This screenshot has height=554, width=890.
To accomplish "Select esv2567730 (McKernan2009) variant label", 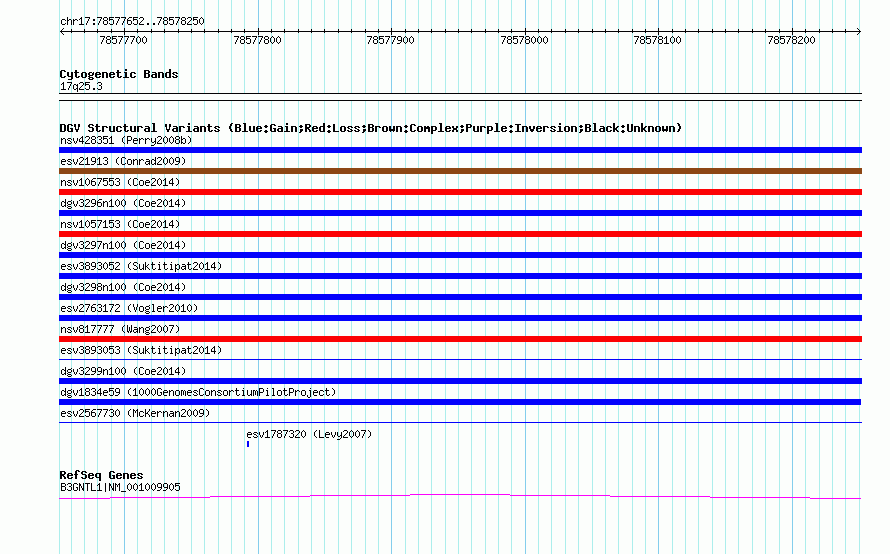I will tap(135, 413).
